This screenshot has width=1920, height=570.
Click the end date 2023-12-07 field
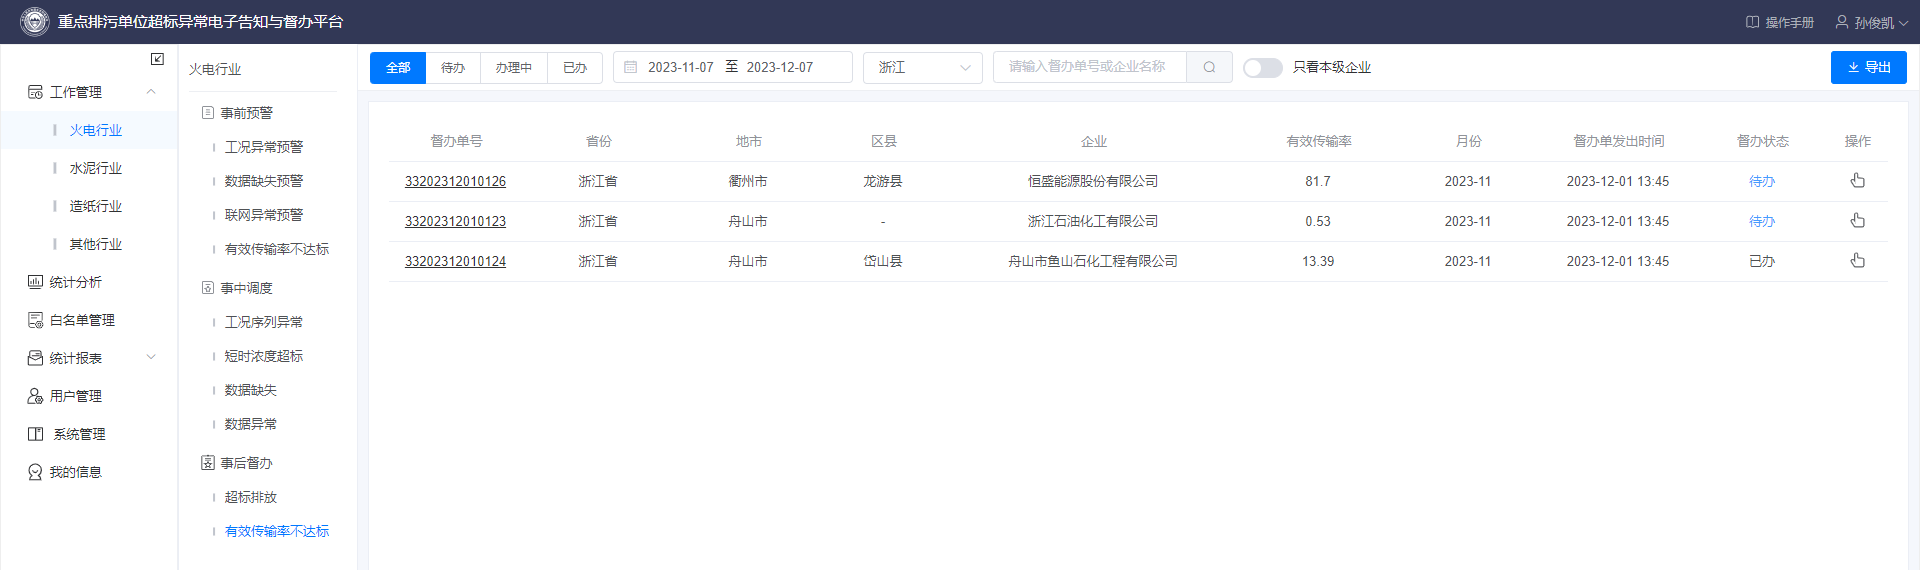tap(780, 67)
